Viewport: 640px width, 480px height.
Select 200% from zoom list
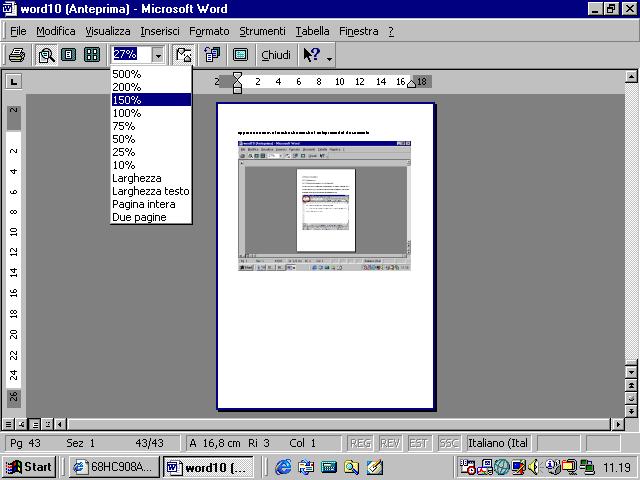[x=151, y=87]
